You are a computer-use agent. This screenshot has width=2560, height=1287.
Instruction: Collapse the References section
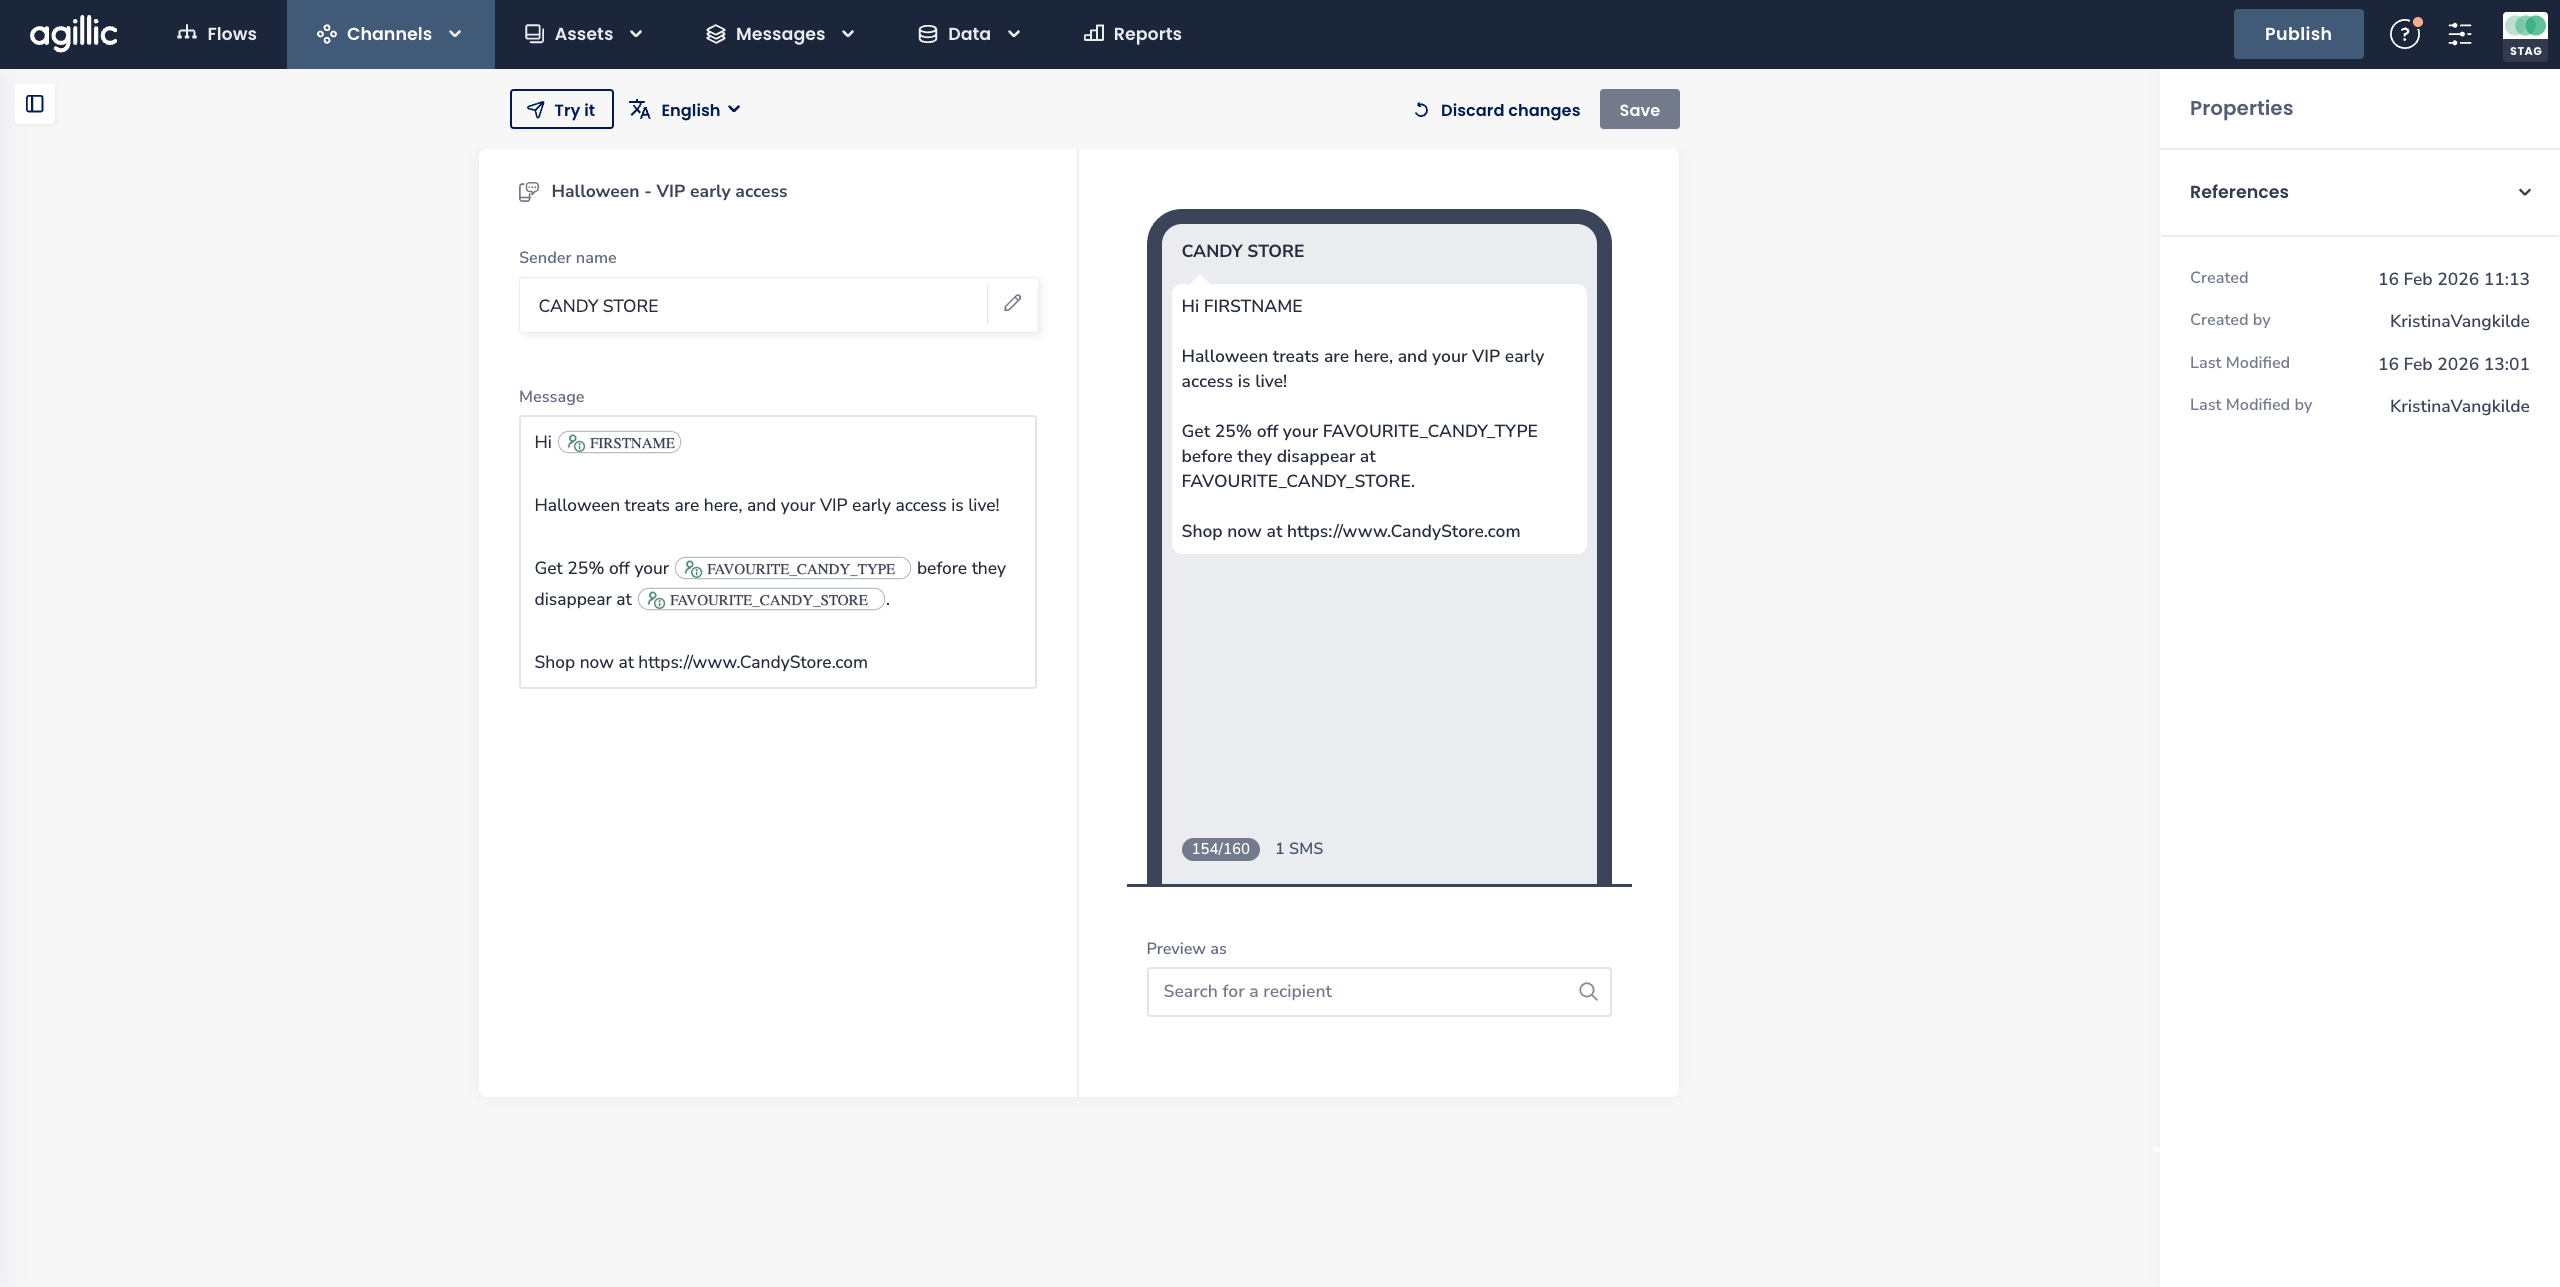pos(2524,192)
